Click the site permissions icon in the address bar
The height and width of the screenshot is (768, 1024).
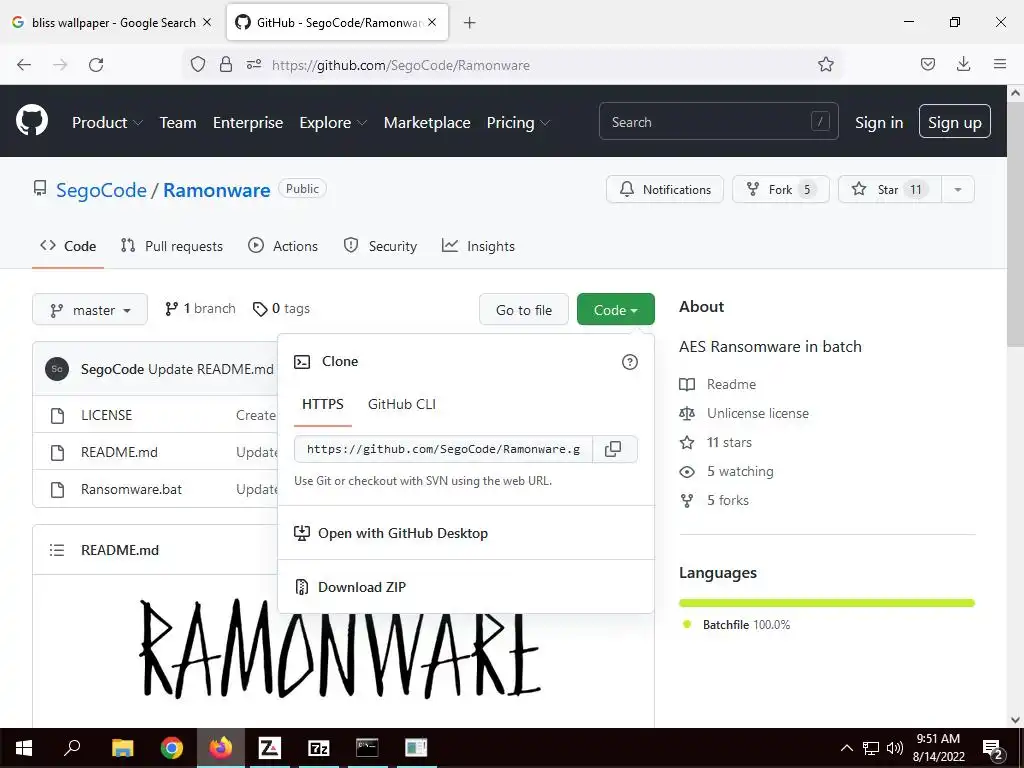pyautogui.click(x=254, y=64)
